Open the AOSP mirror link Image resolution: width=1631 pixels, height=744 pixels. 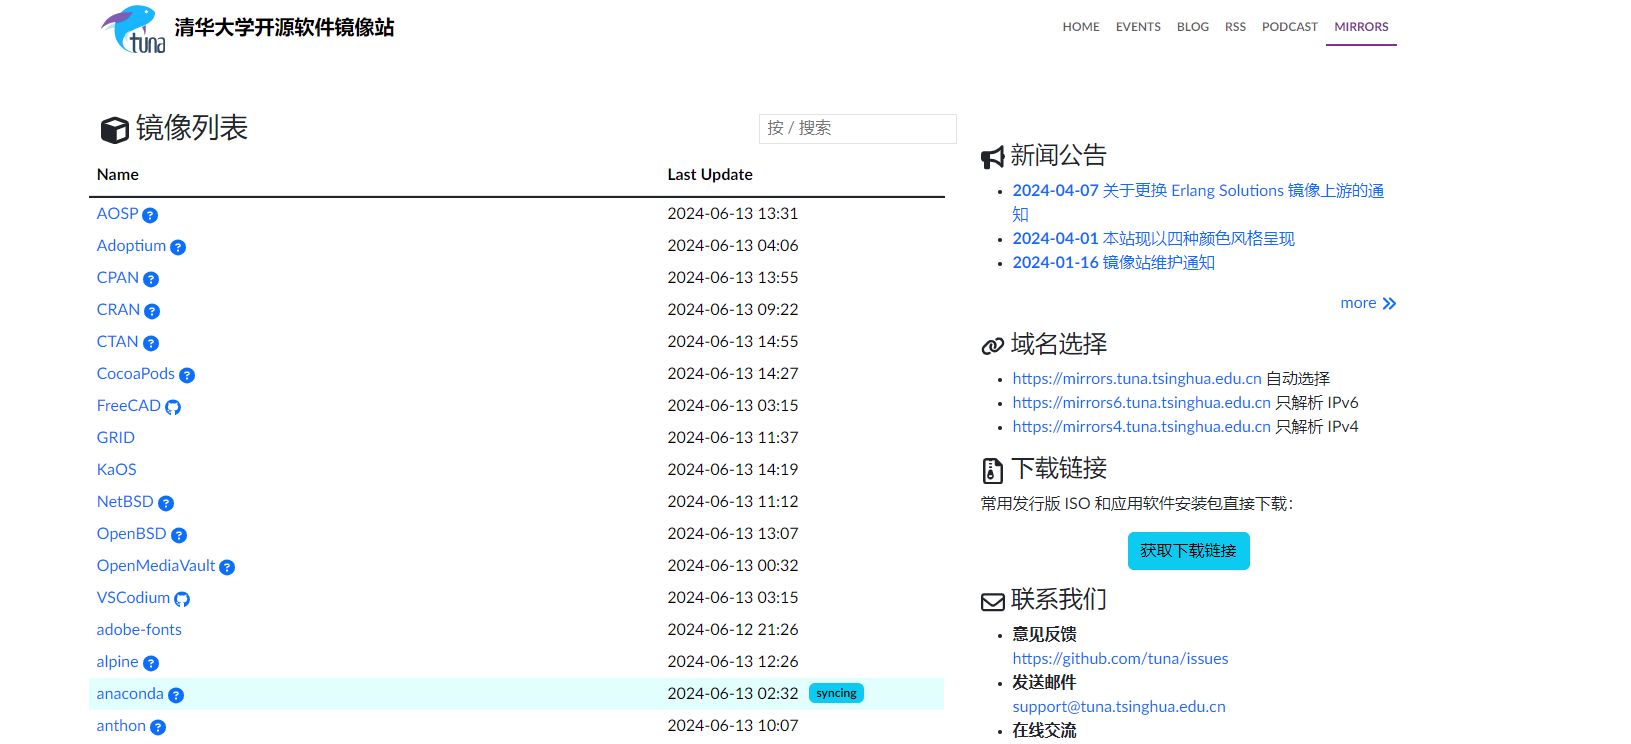[117, 213]
